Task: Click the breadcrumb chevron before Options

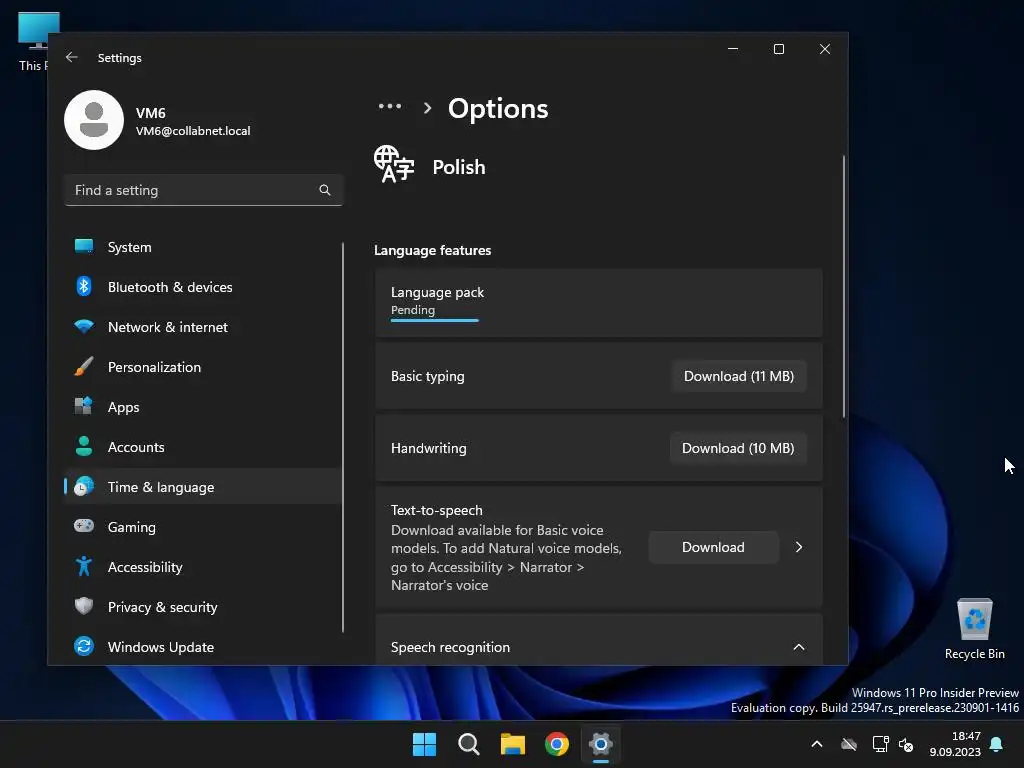Action: coord(427,108)
